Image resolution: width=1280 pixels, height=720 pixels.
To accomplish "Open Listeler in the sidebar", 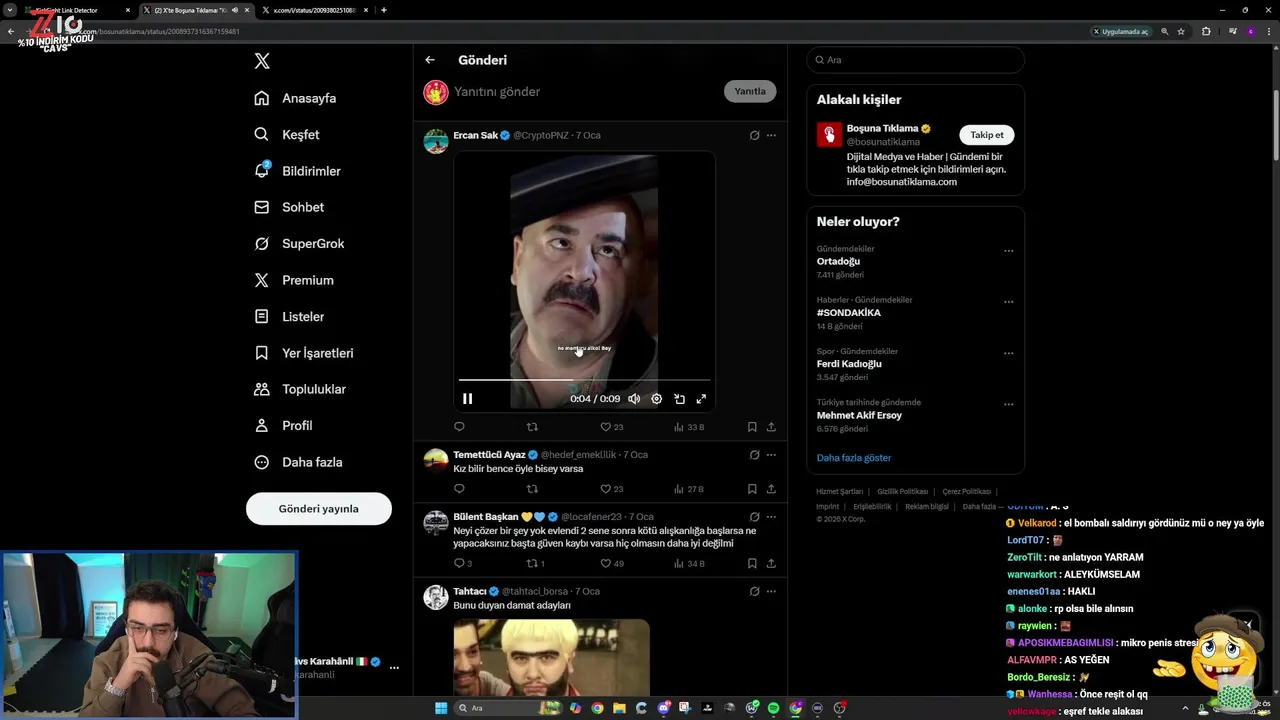I will pyautogui.click(x=289, y=316).
